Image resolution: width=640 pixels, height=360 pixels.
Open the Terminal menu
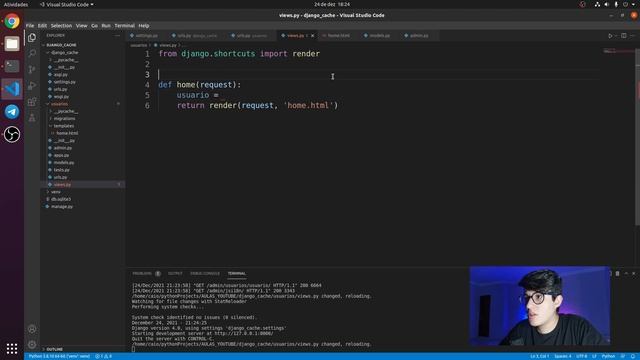[124, 26]
